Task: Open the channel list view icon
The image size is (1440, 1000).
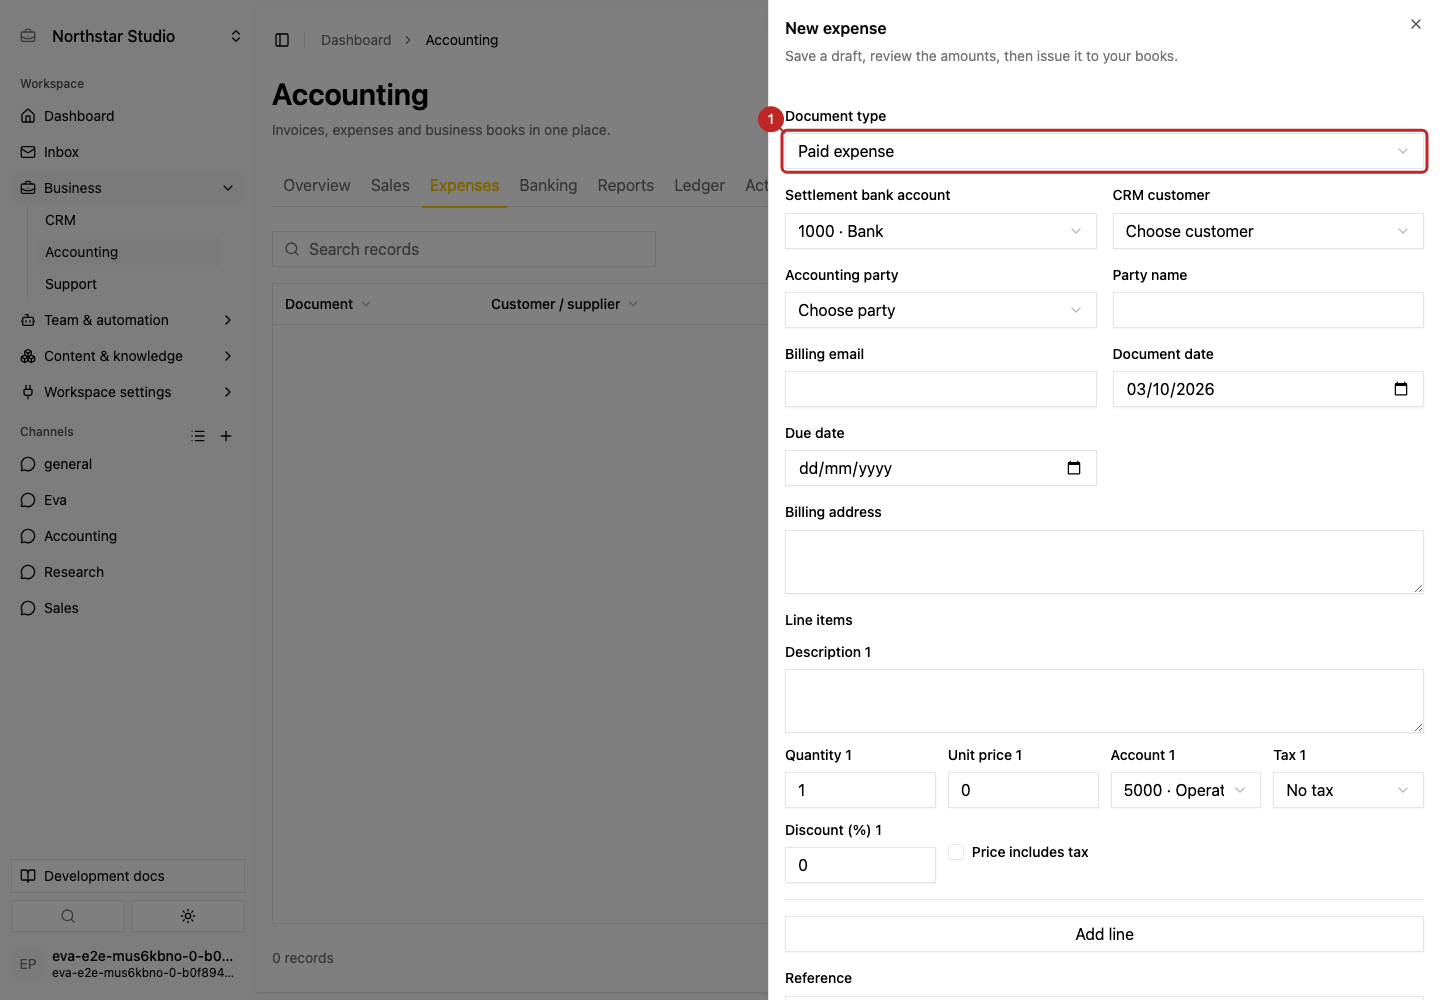Action: (198, 436)
